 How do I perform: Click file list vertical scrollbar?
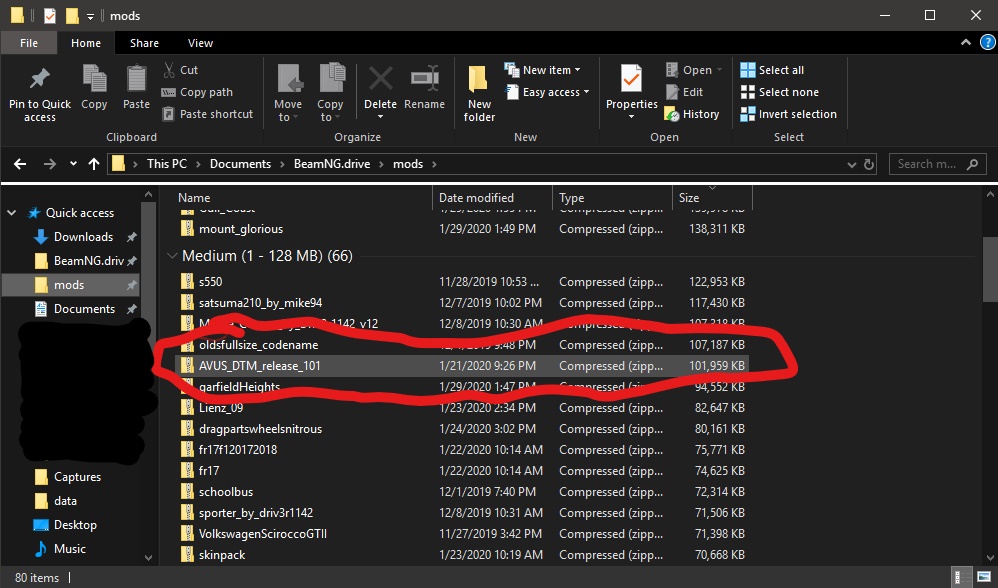point(991,267)
